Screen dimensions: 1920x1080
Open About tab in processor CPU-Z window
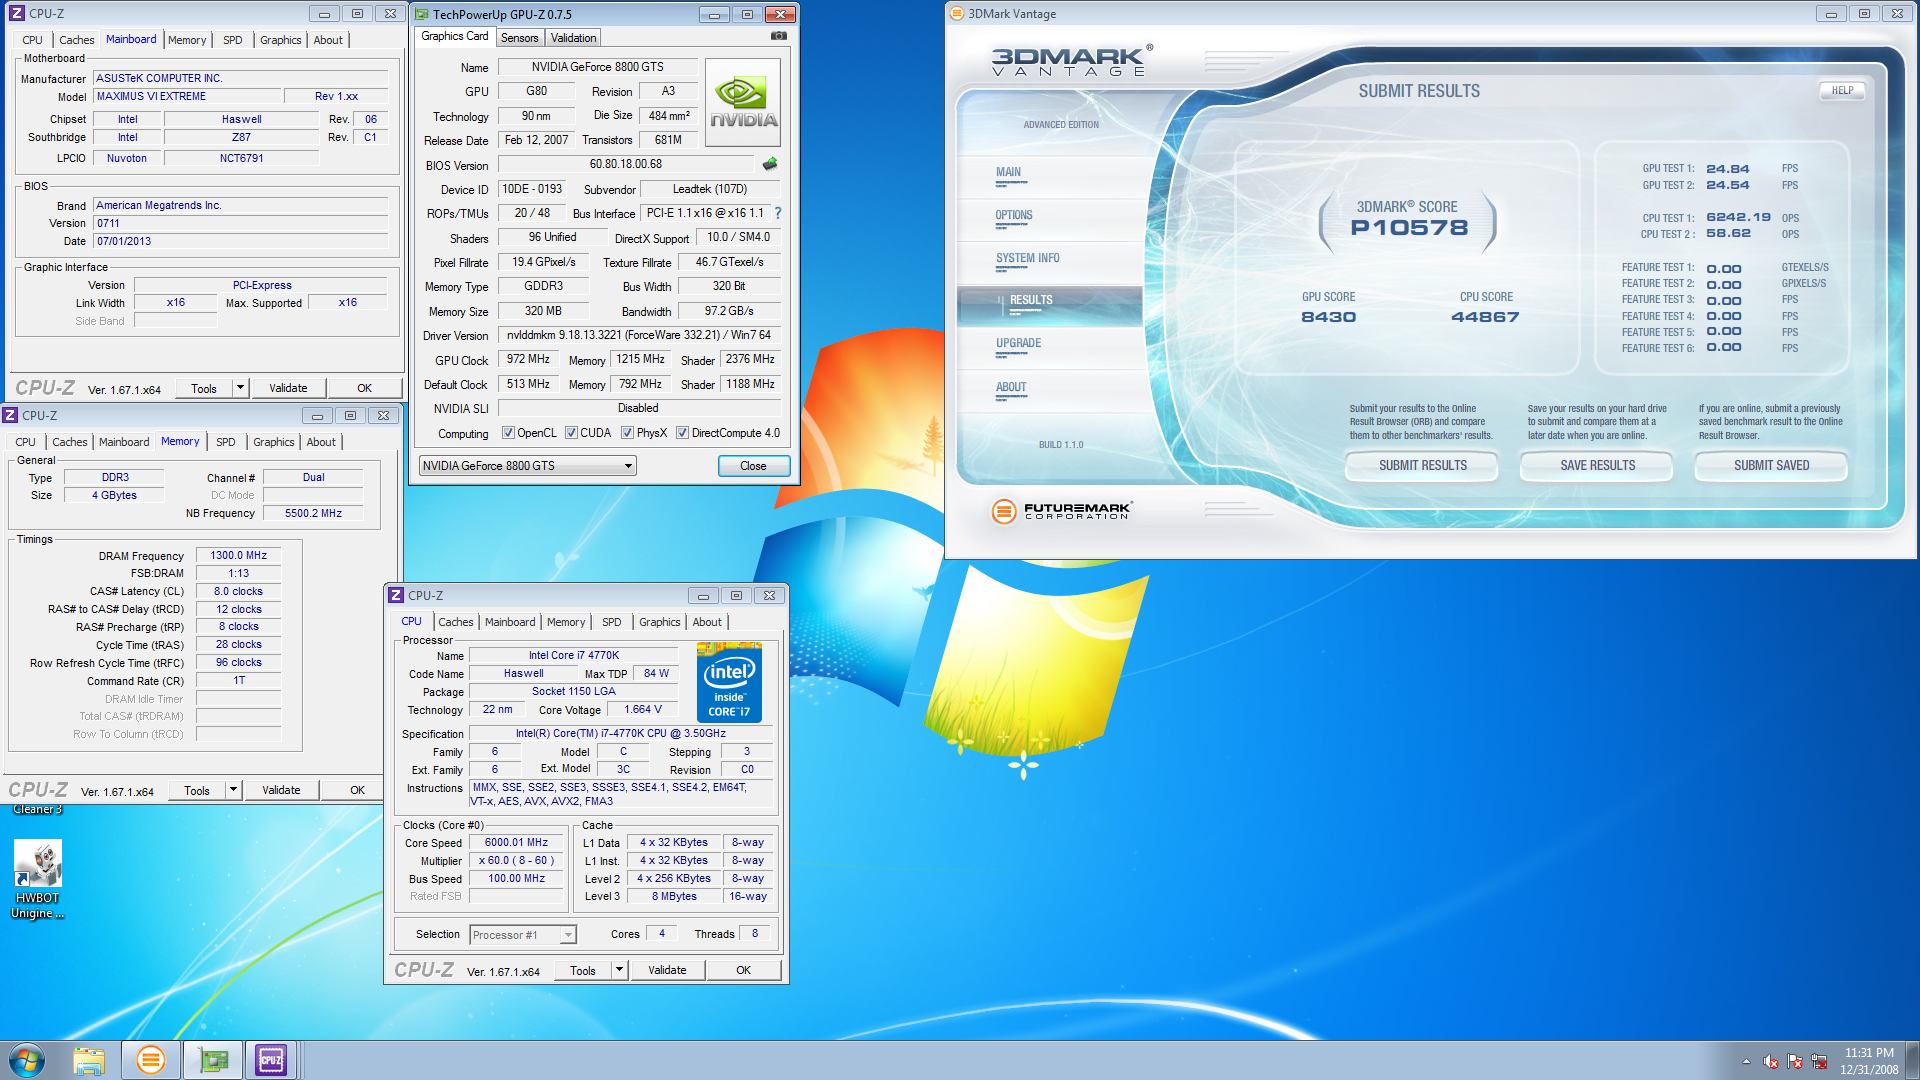tap(707, 622)
